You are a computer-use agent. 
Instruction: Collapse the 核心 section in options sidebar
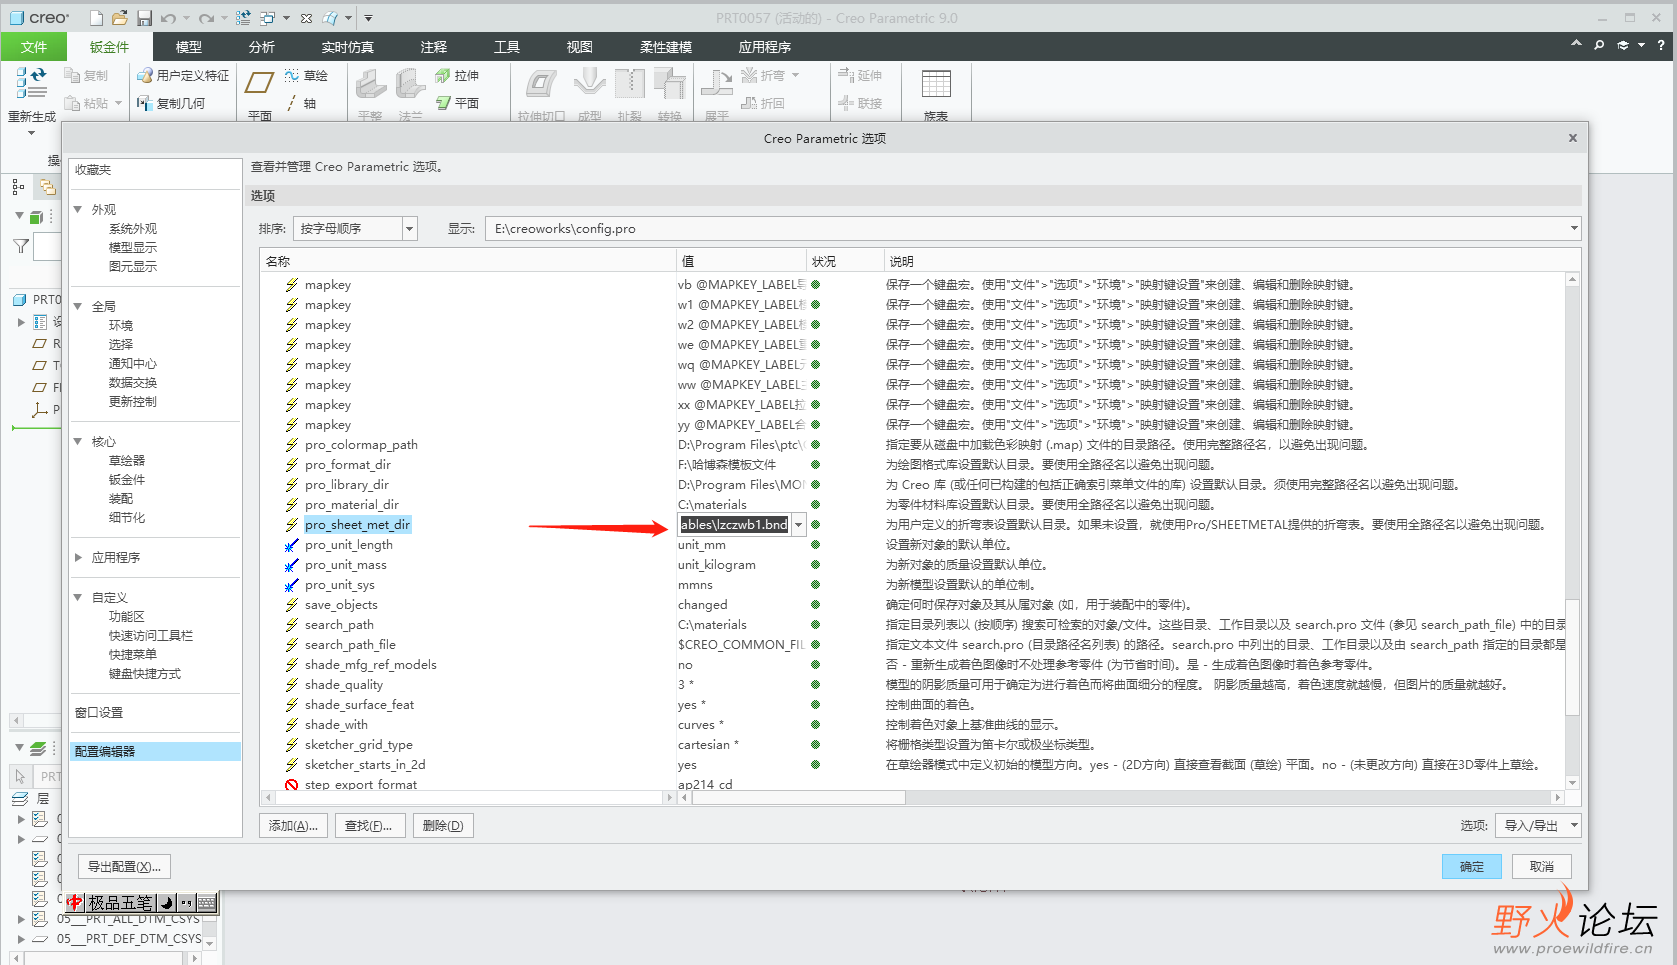(78, 441)
